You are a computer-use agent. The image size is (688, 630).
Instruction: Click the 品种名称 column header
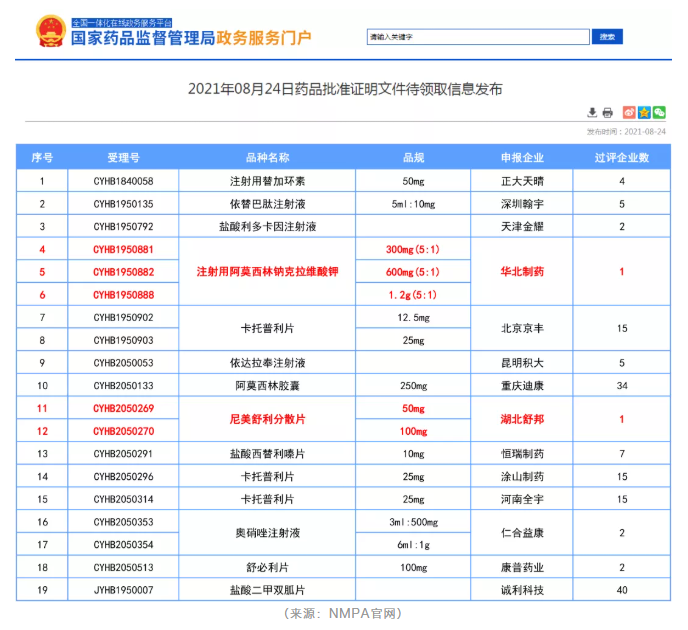267,158
